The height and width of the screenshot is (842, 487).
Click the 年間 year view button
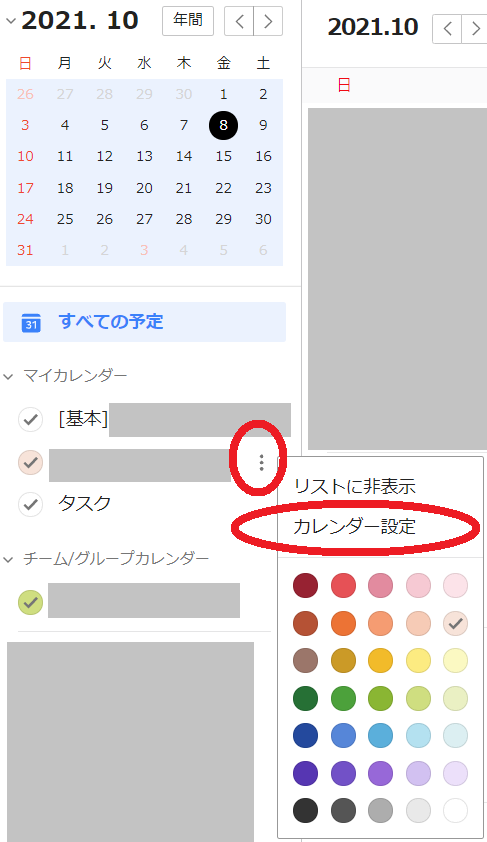188,21
